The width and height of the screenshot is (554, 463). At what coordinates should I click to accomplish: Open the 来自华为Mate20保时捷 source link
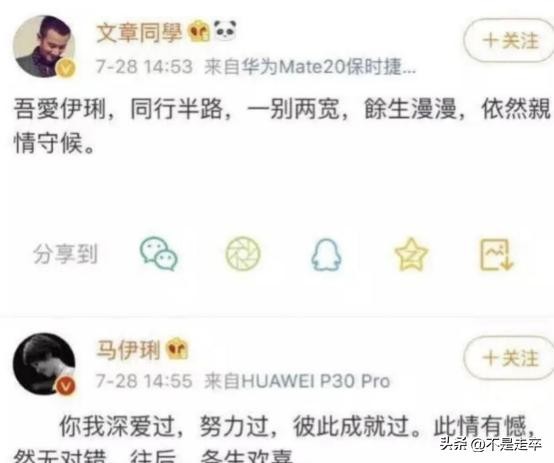pos(310,66)
